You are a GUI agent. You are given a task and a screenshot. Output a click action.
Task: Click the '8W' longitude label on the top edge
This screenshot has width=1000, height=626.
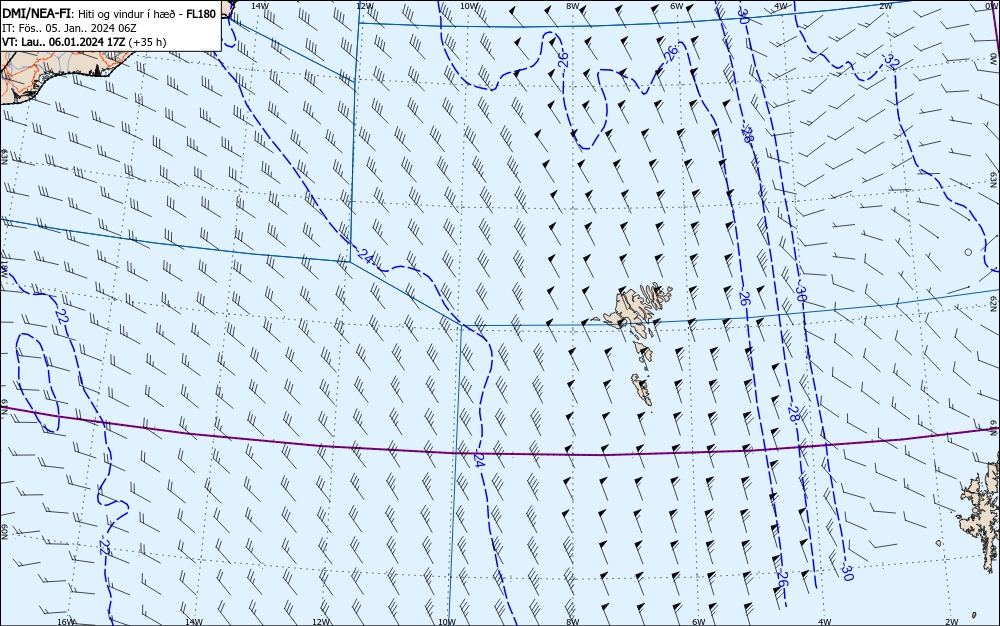[x=573, y=5]
